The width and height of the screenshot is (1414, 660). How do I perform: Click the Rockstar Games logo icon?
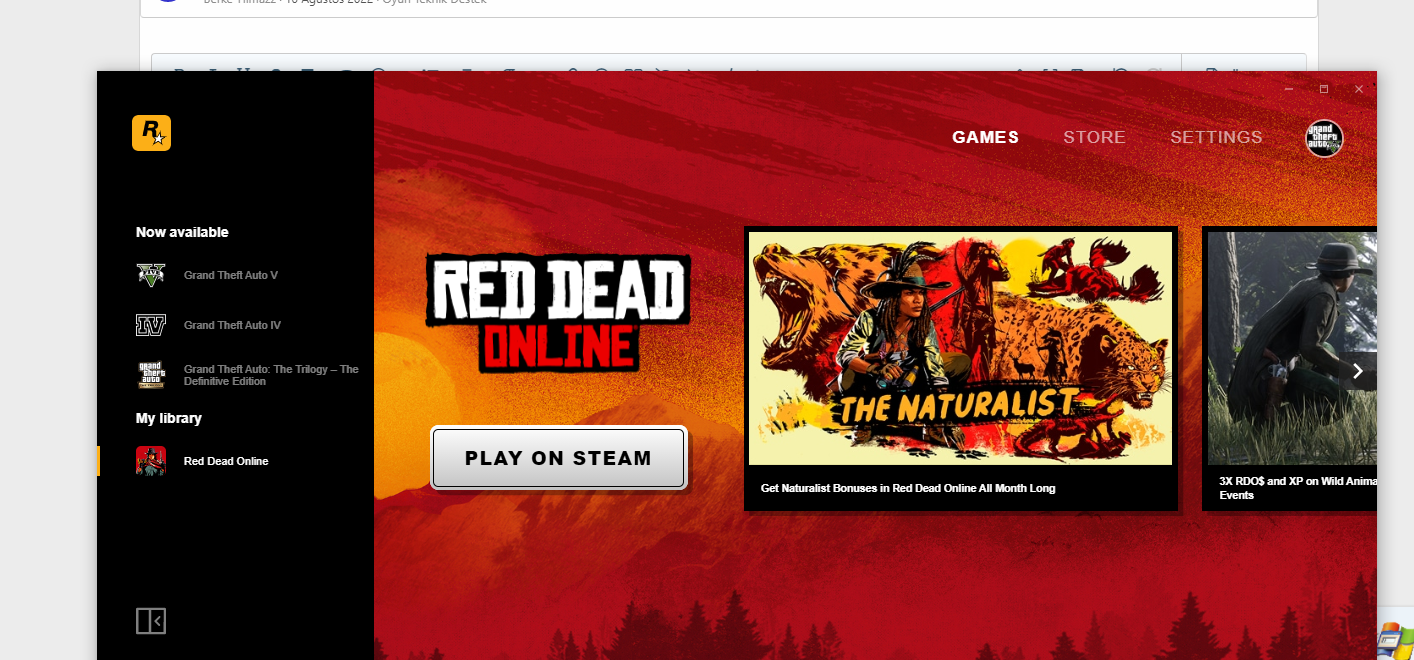(x=151, y=133)
